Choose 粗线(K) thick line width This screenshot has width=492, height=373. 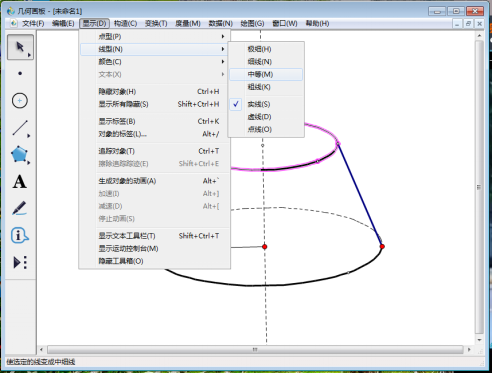266,87
